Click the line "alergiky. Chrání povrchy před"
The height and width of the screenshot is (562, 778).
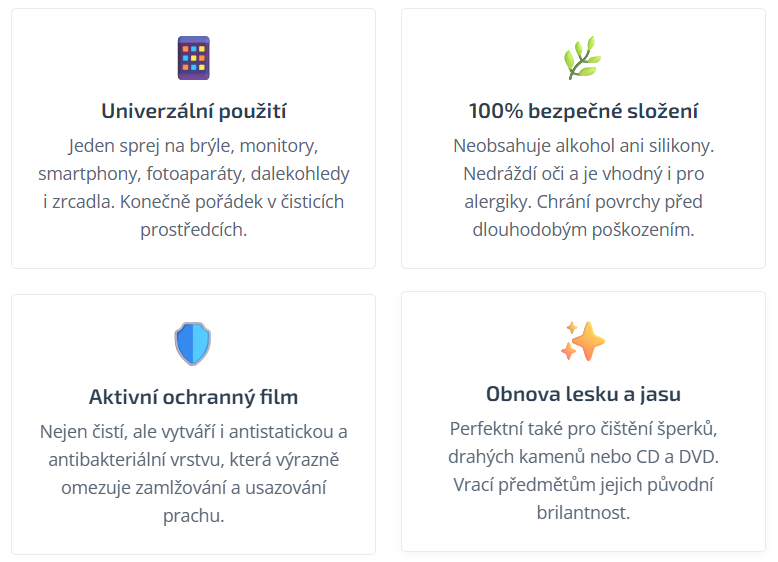[583, 202]
